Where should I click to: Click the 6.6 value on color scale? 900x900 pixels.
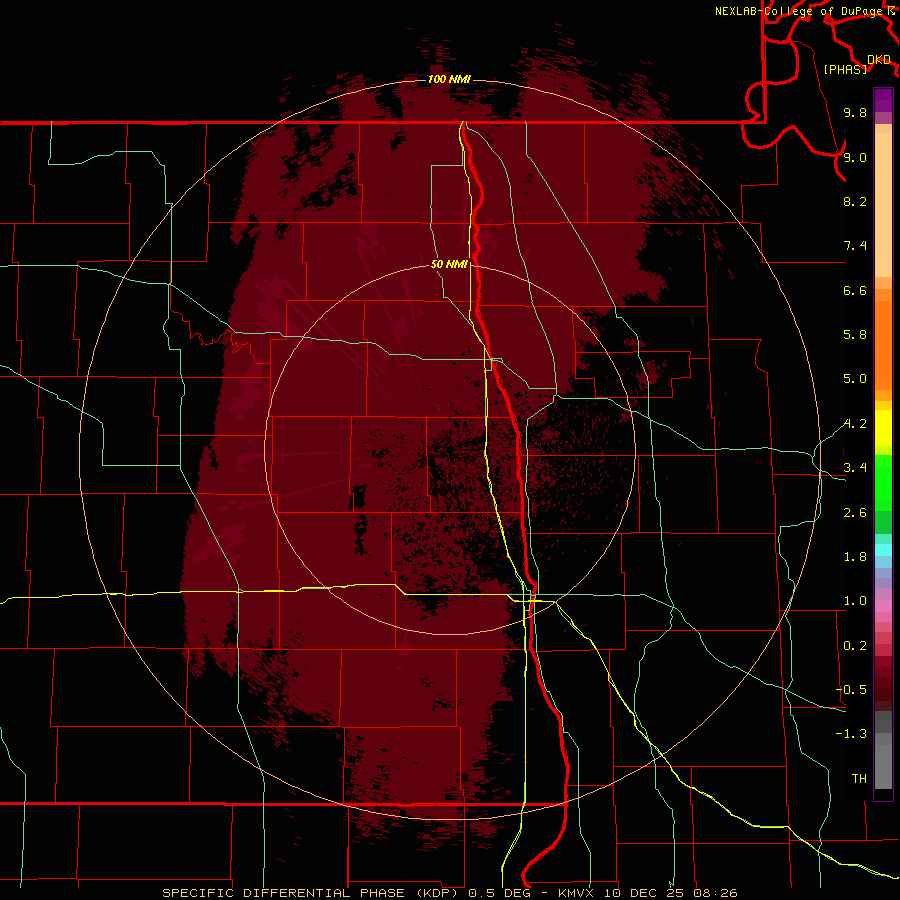point(855,290)
